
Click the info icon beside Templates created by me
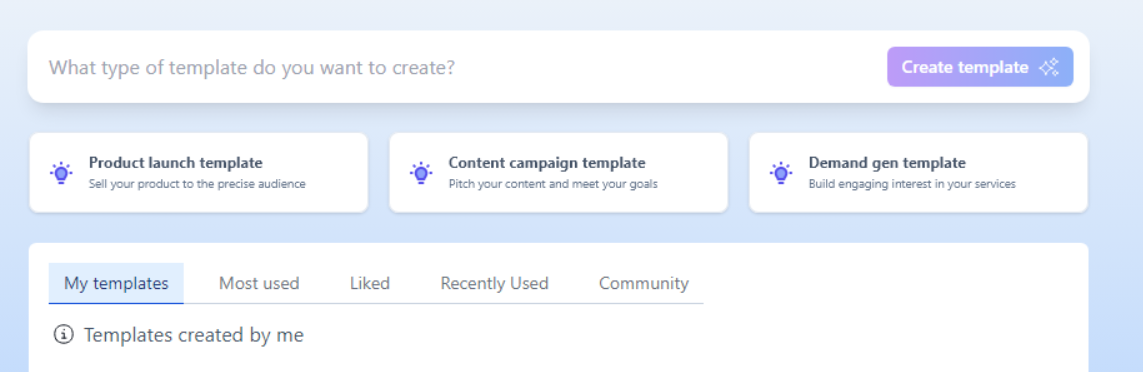pos(64,335)
